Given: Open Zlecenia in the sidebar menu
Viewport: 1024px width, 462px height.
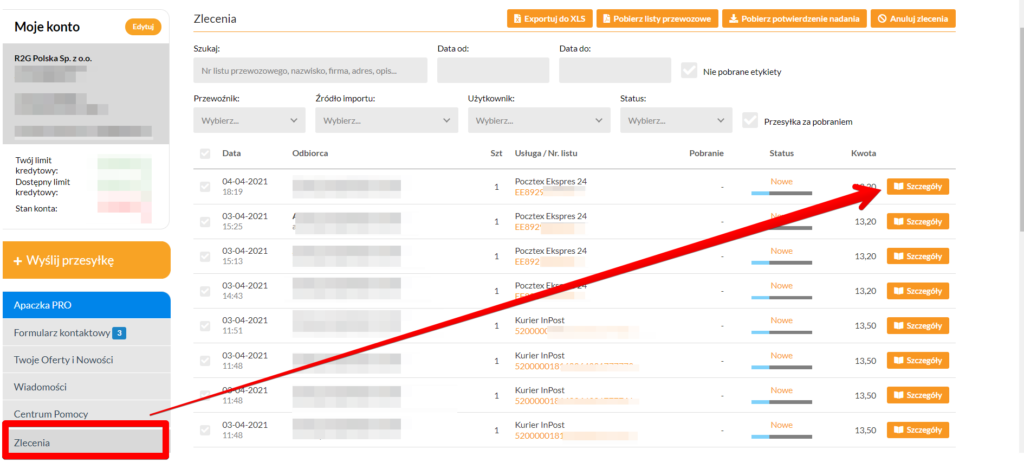Looking at the screenshot, I should (84, 442).
